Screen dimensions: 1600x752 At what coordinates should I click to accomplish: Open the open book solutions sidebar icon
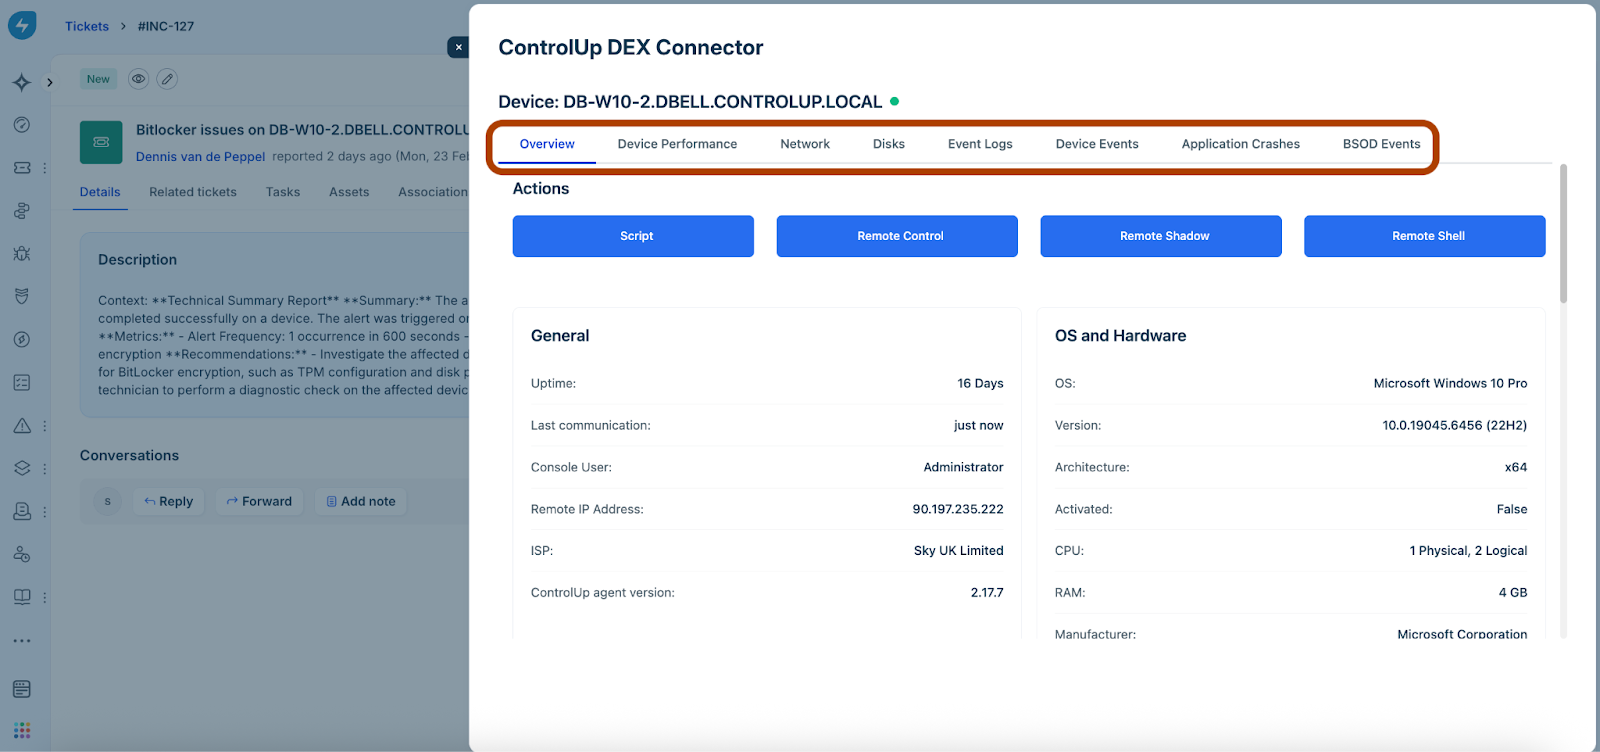click(x=22, y=597)
